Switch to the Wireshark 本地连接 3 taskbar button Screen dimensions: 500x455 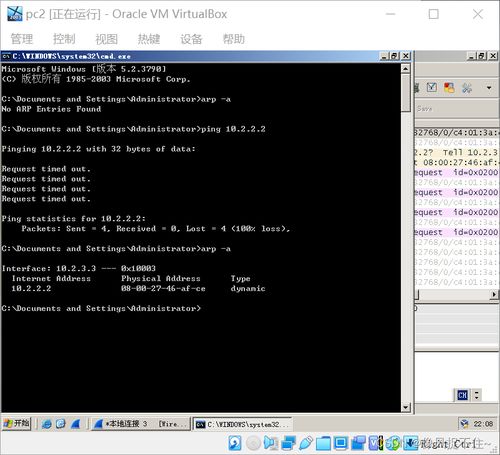140,424
